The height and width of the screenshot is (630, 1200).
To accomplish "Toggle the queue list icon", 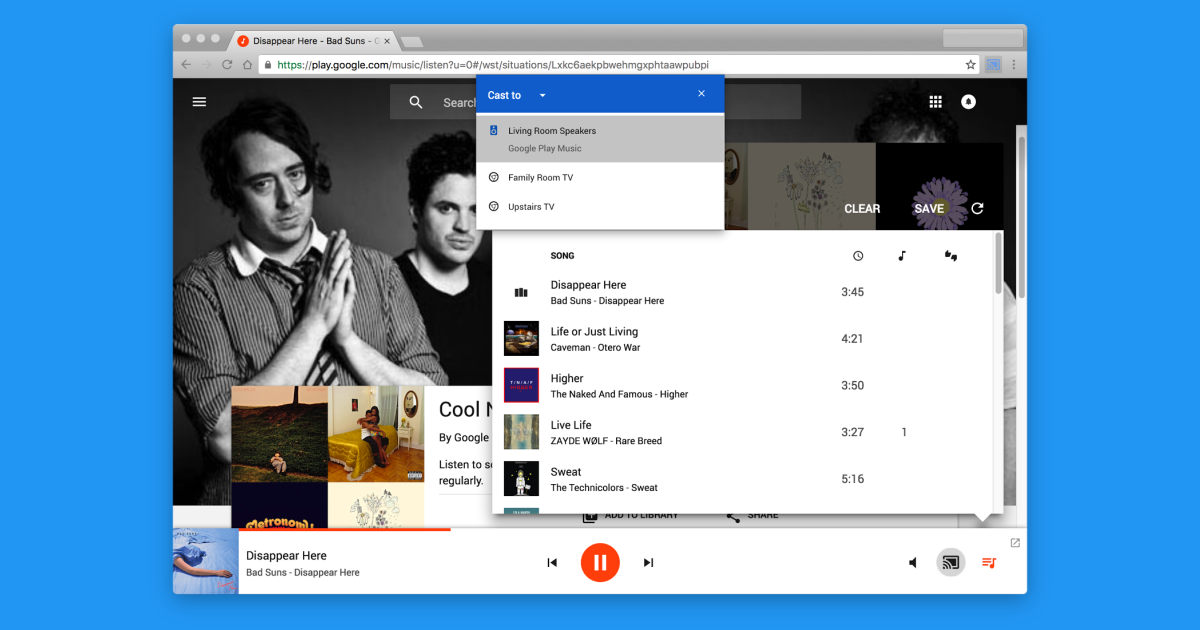I will [989, 563].
